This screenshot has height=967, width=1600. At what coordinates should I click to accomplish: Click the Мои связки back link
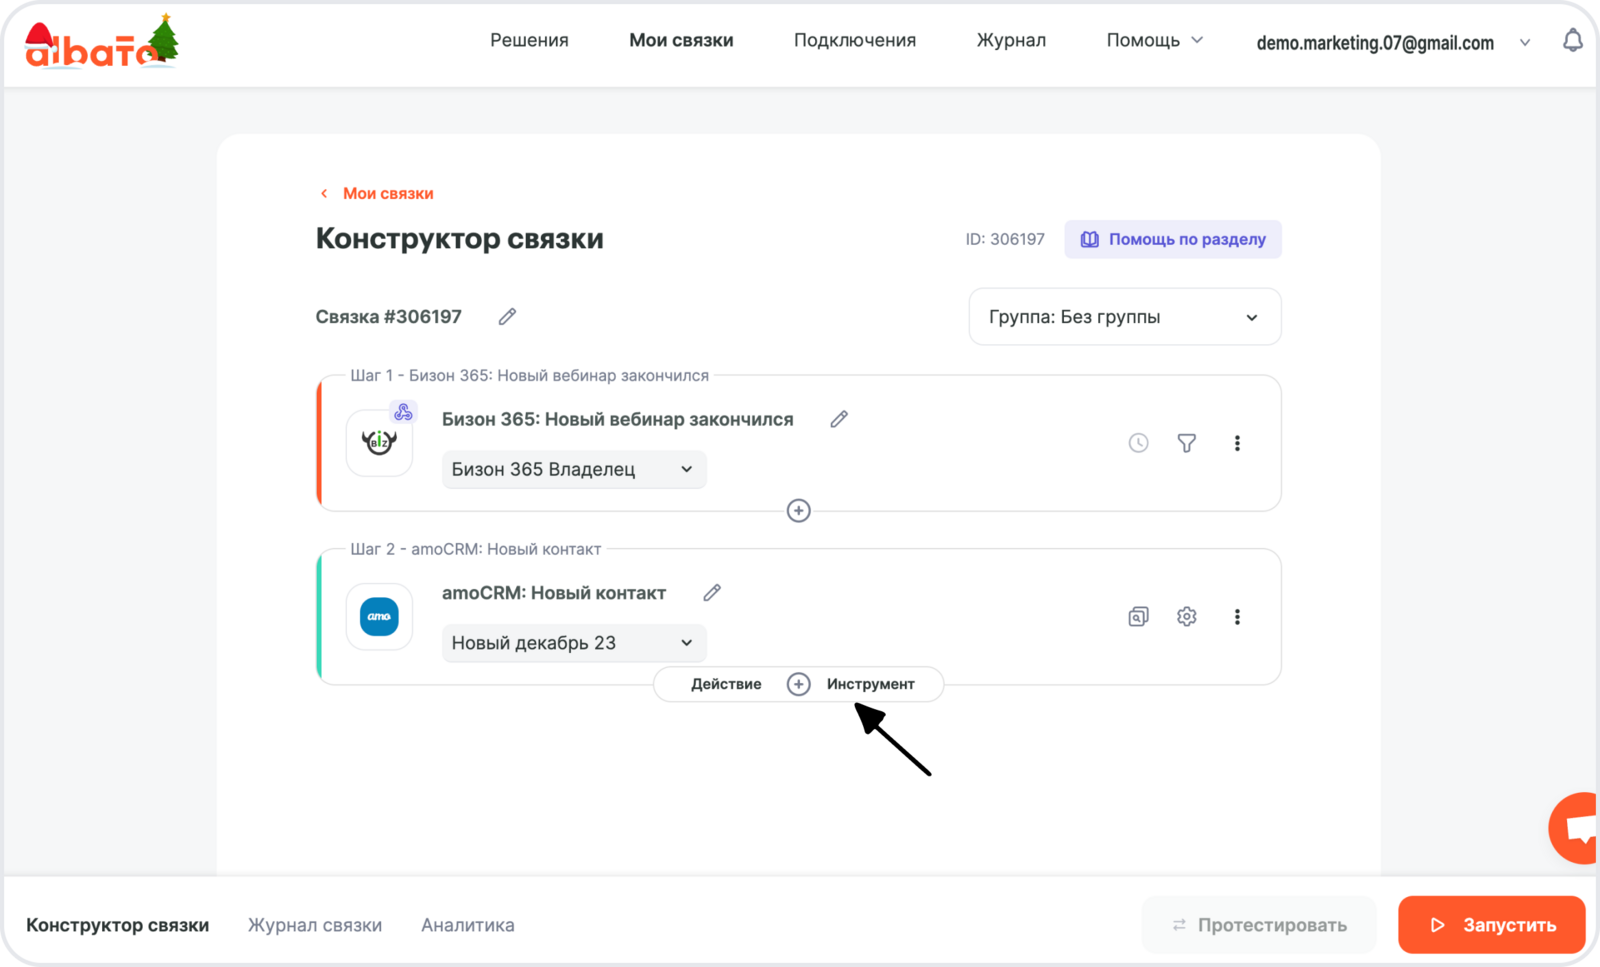(387, 194)
